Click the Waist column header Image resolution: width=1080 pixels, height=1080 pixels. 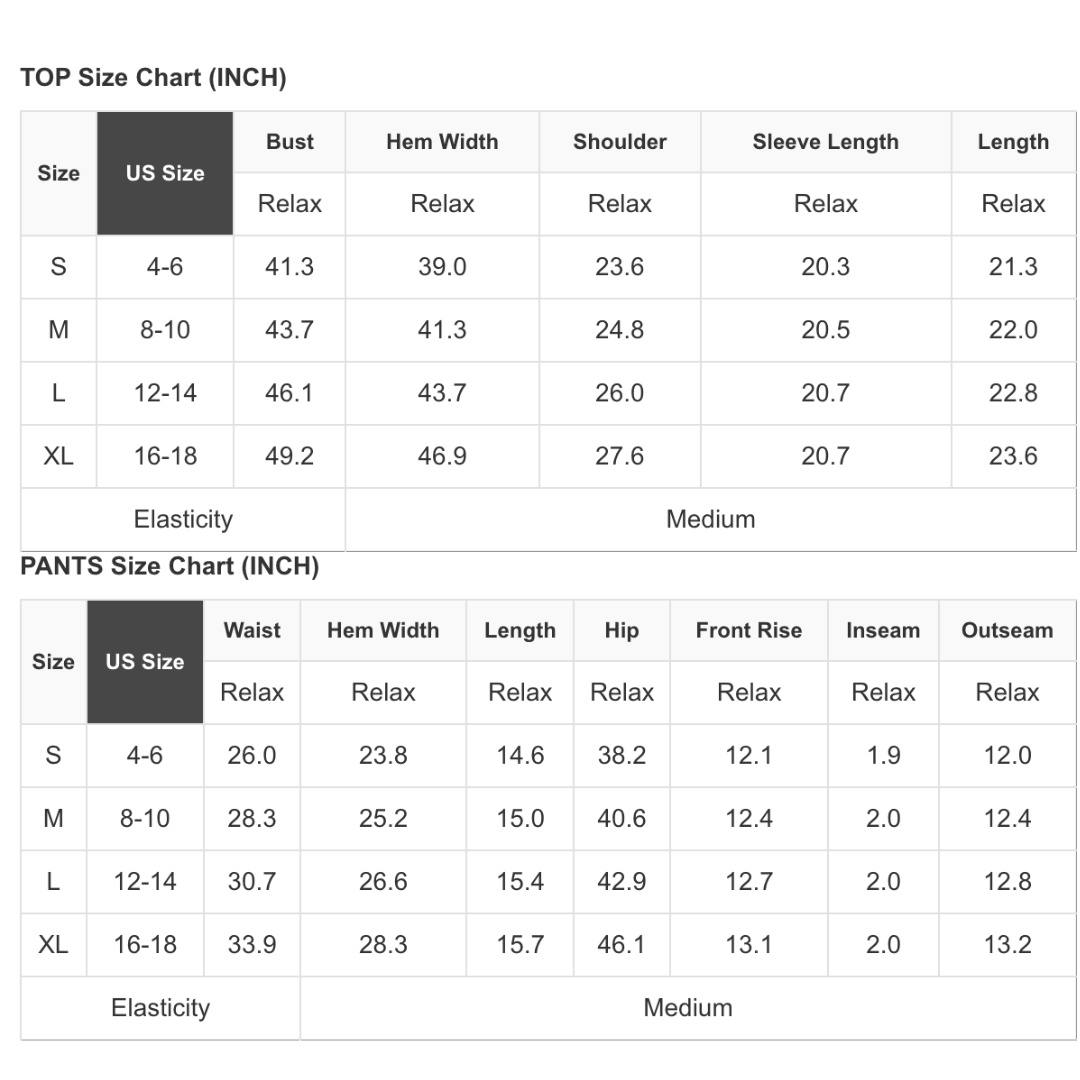[x=252, y=630]
